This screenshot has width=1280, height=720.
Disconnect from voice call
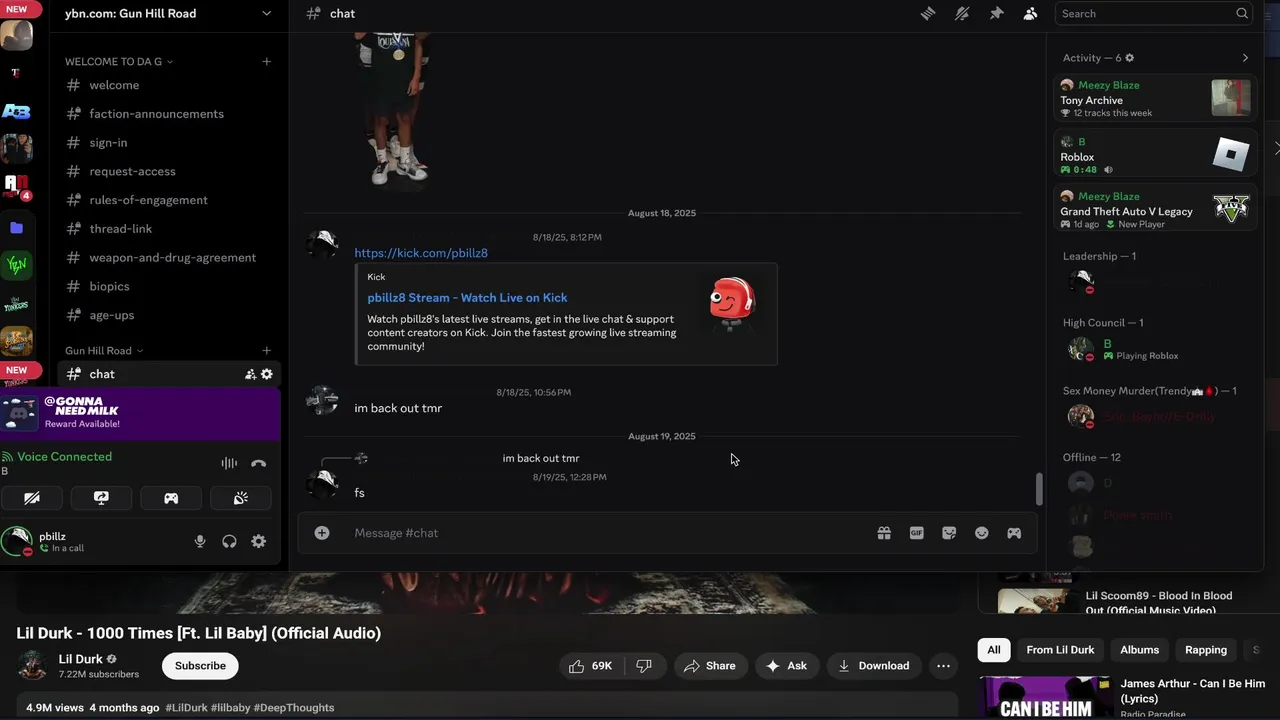tap(259, 463)
